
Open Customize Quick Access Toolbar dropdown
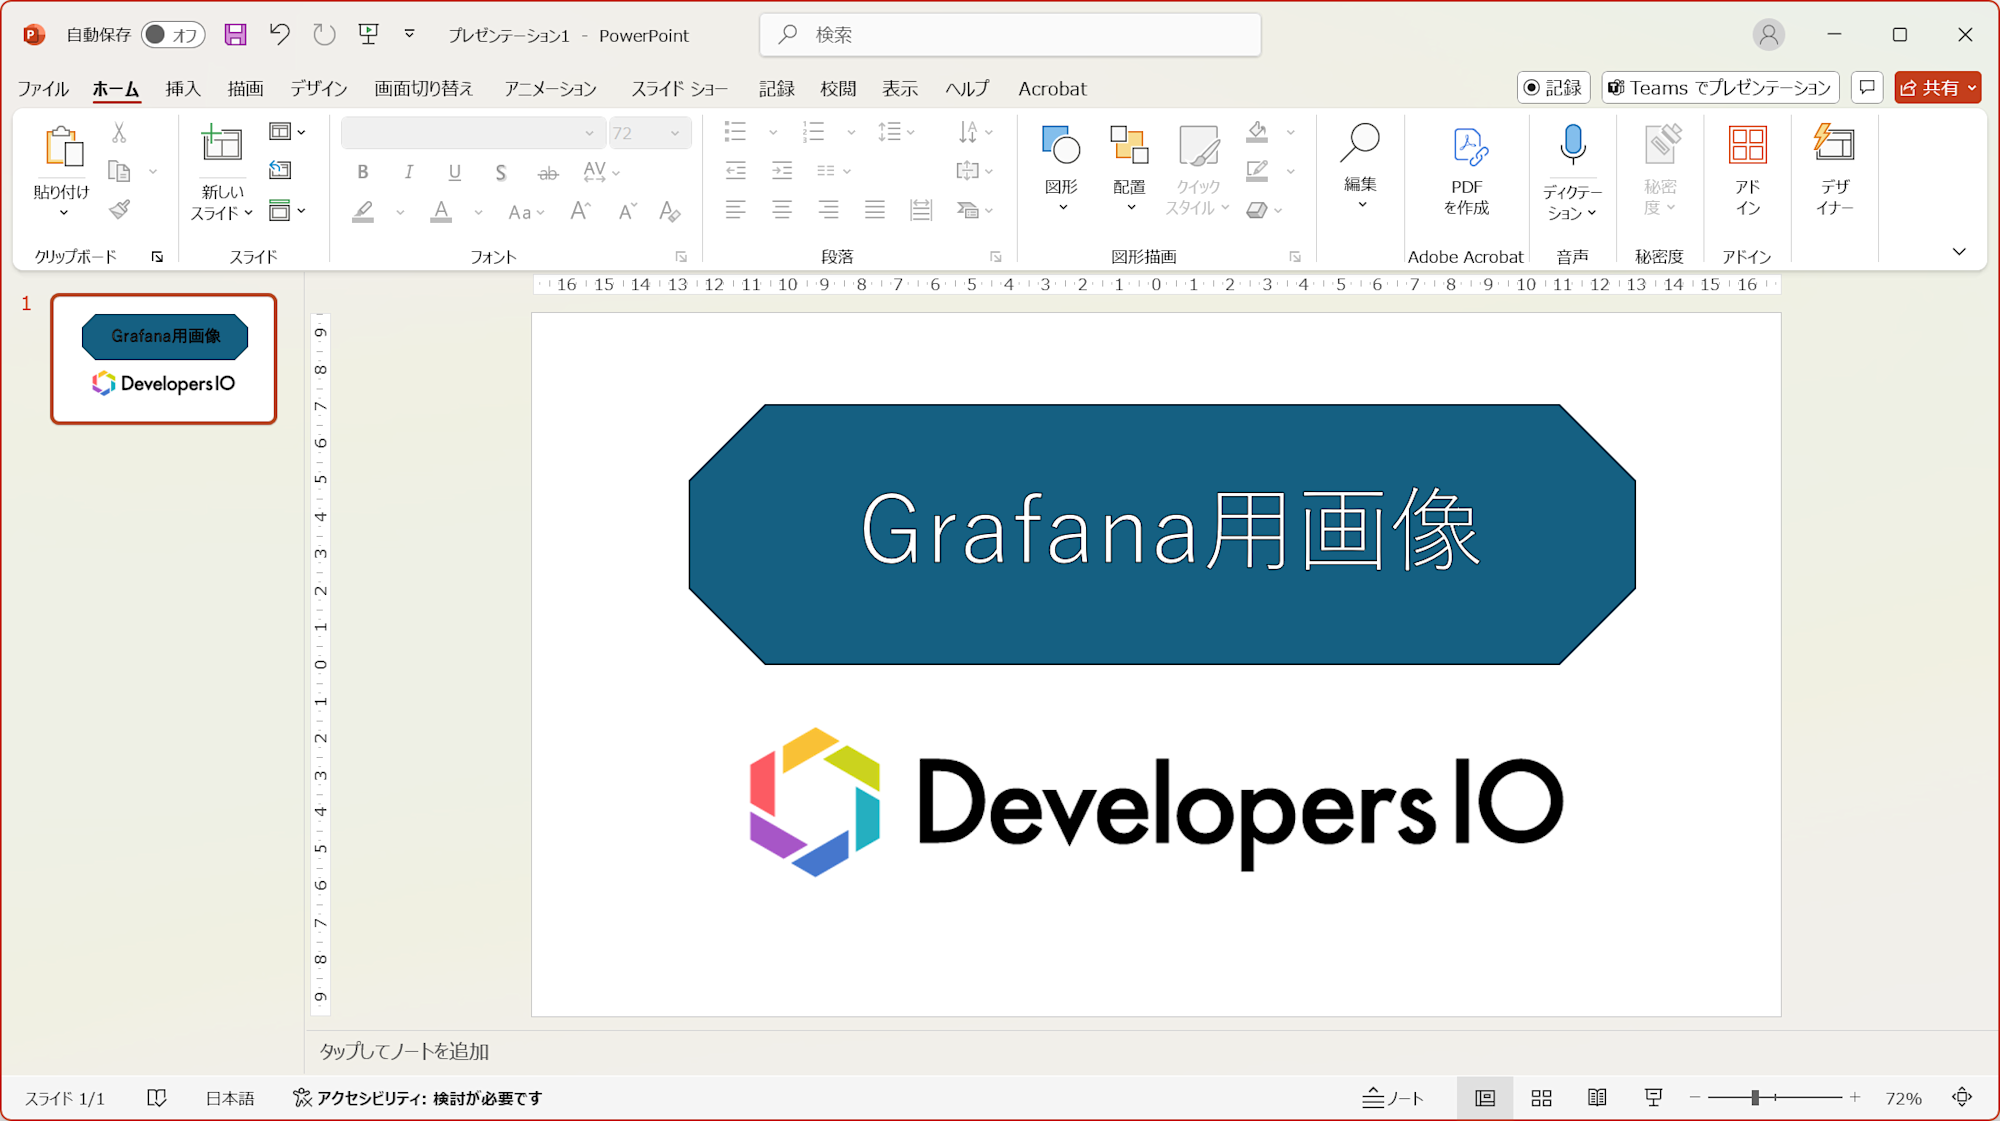tap(410, 35)
